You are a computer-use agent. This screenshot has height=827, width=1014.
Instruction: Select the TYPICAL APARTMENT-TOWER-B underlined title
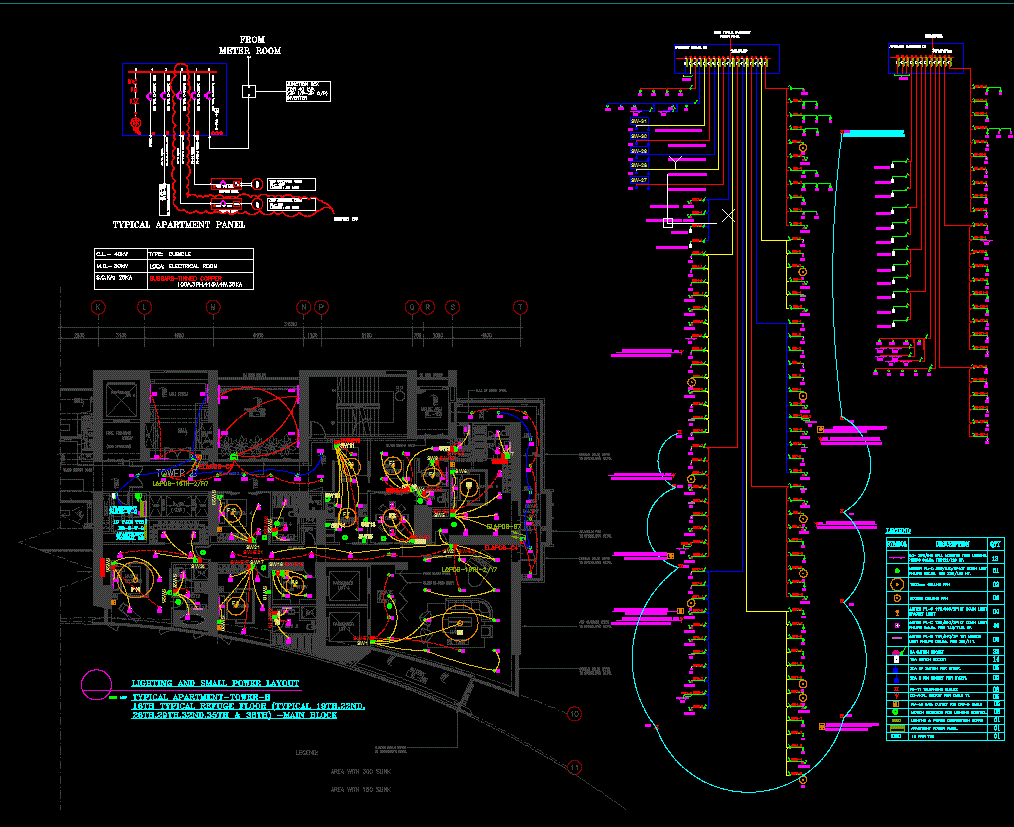(202, 696)
